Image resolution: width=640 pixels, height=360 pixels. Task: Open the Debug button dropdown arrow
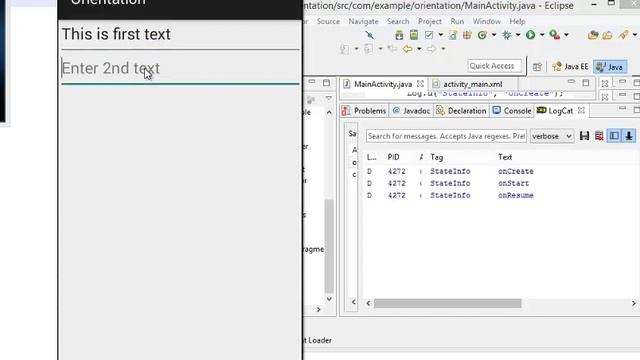click(518, 35)
